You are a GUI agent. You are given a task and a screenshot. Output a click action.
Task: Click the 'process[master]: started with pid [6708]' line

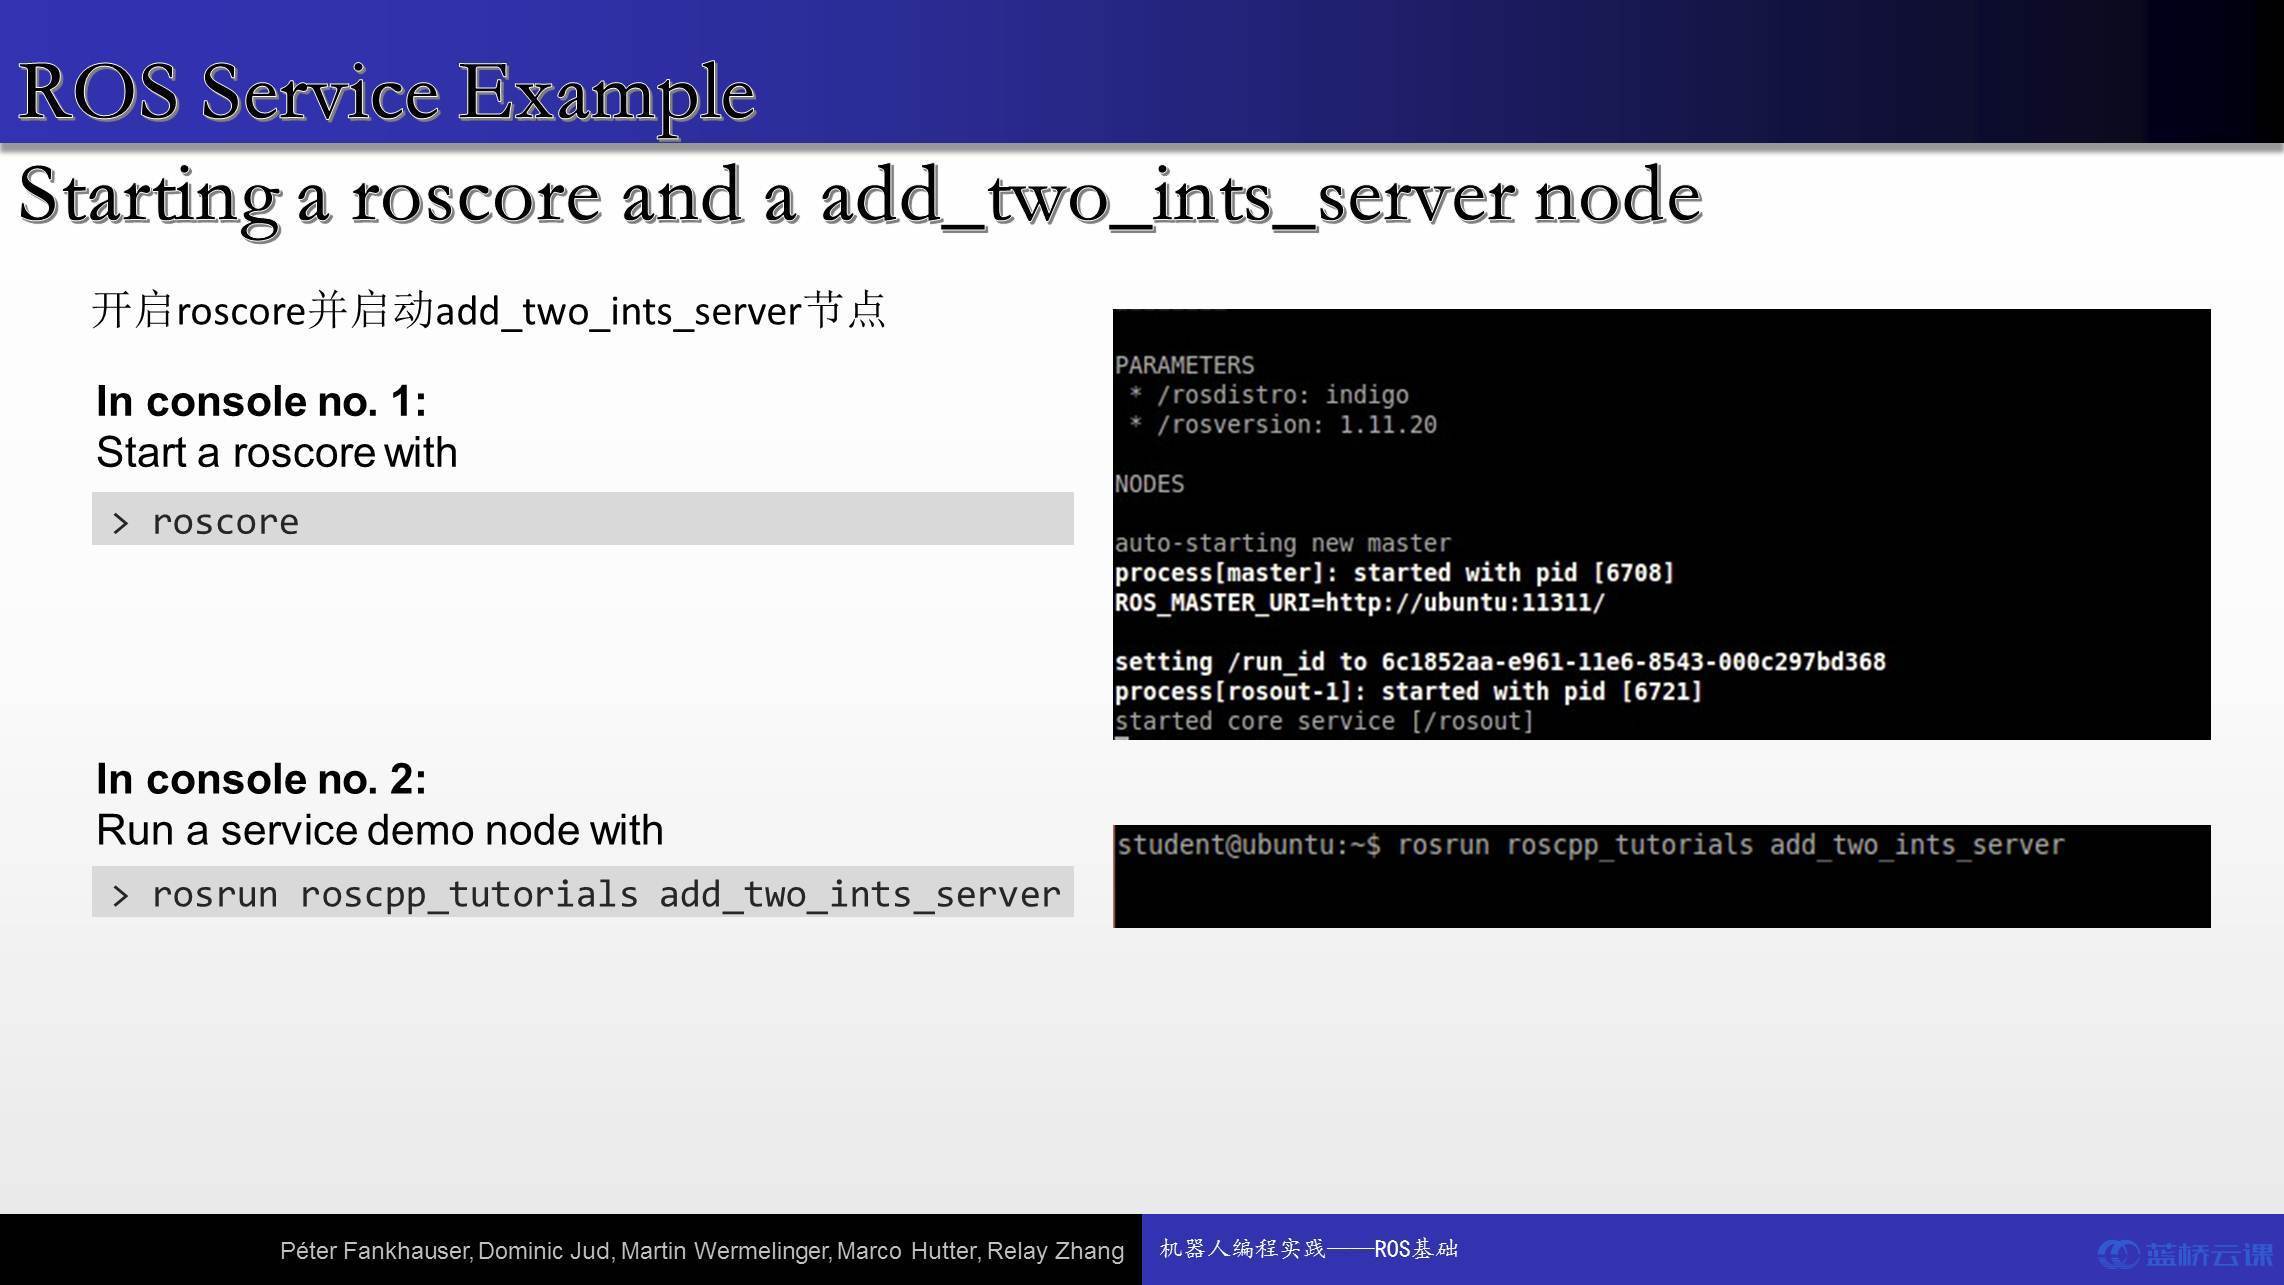1394,573
